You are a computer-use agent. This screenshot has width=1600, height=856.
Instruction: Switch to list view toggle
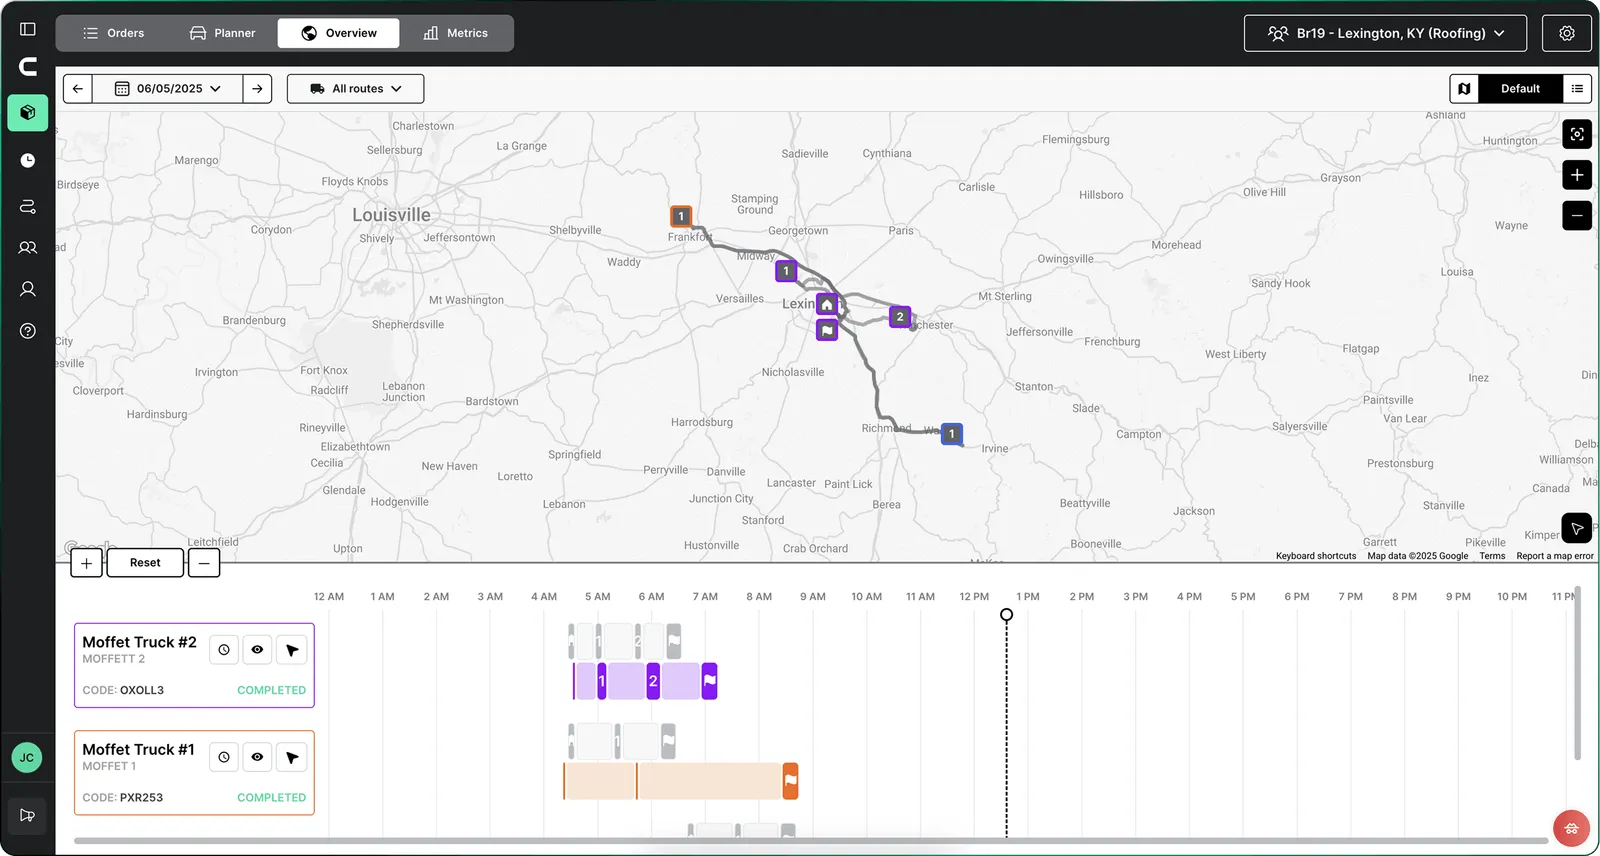[1577, 89]
